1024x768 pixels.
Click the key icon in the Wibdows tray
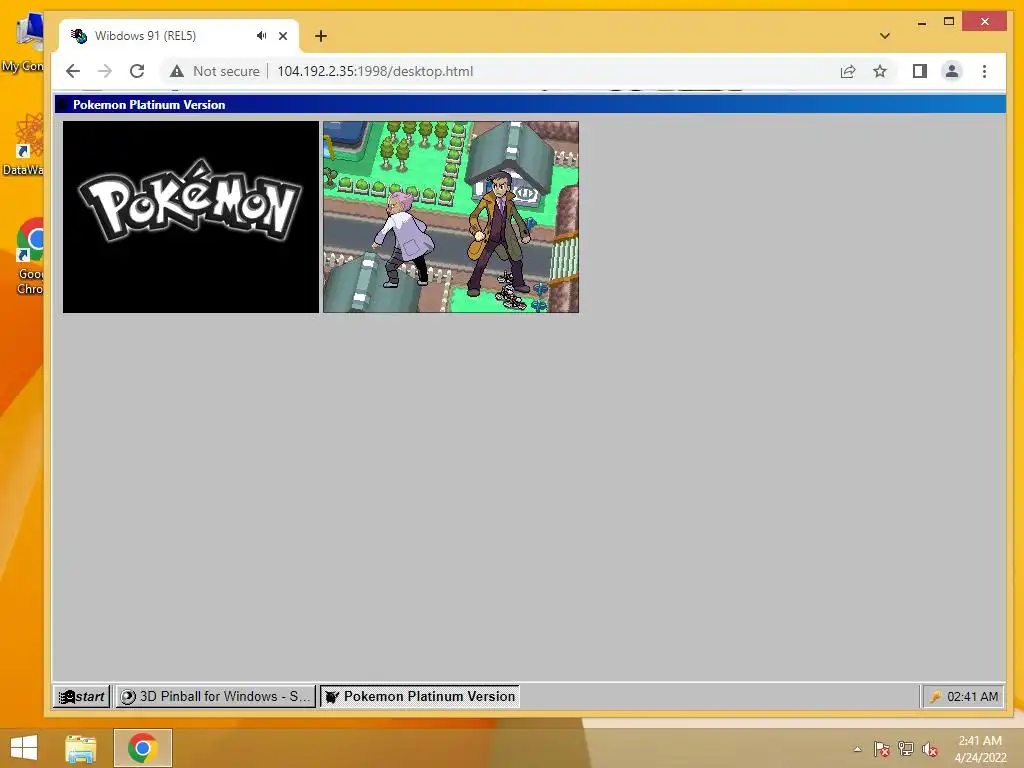point(935,697)
